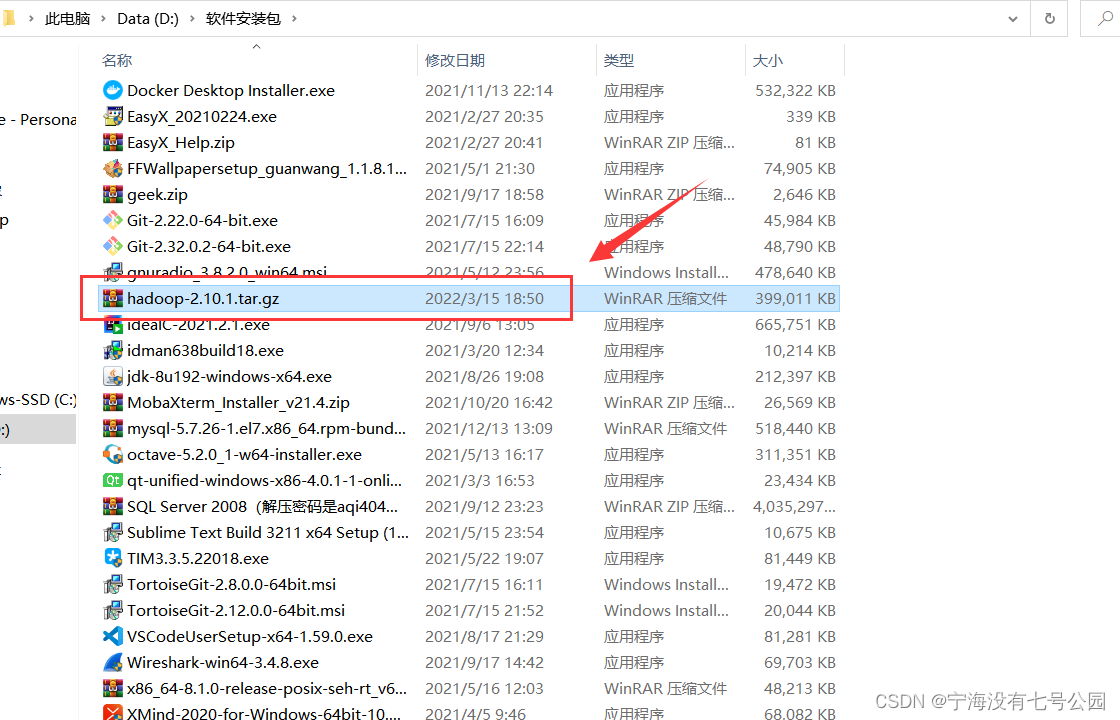Select file name octave-5.2.0_1-w64-installer.exe
The width and height of the screenshot is (1120, 720).
pyautogui.click(x=244, y=454)
